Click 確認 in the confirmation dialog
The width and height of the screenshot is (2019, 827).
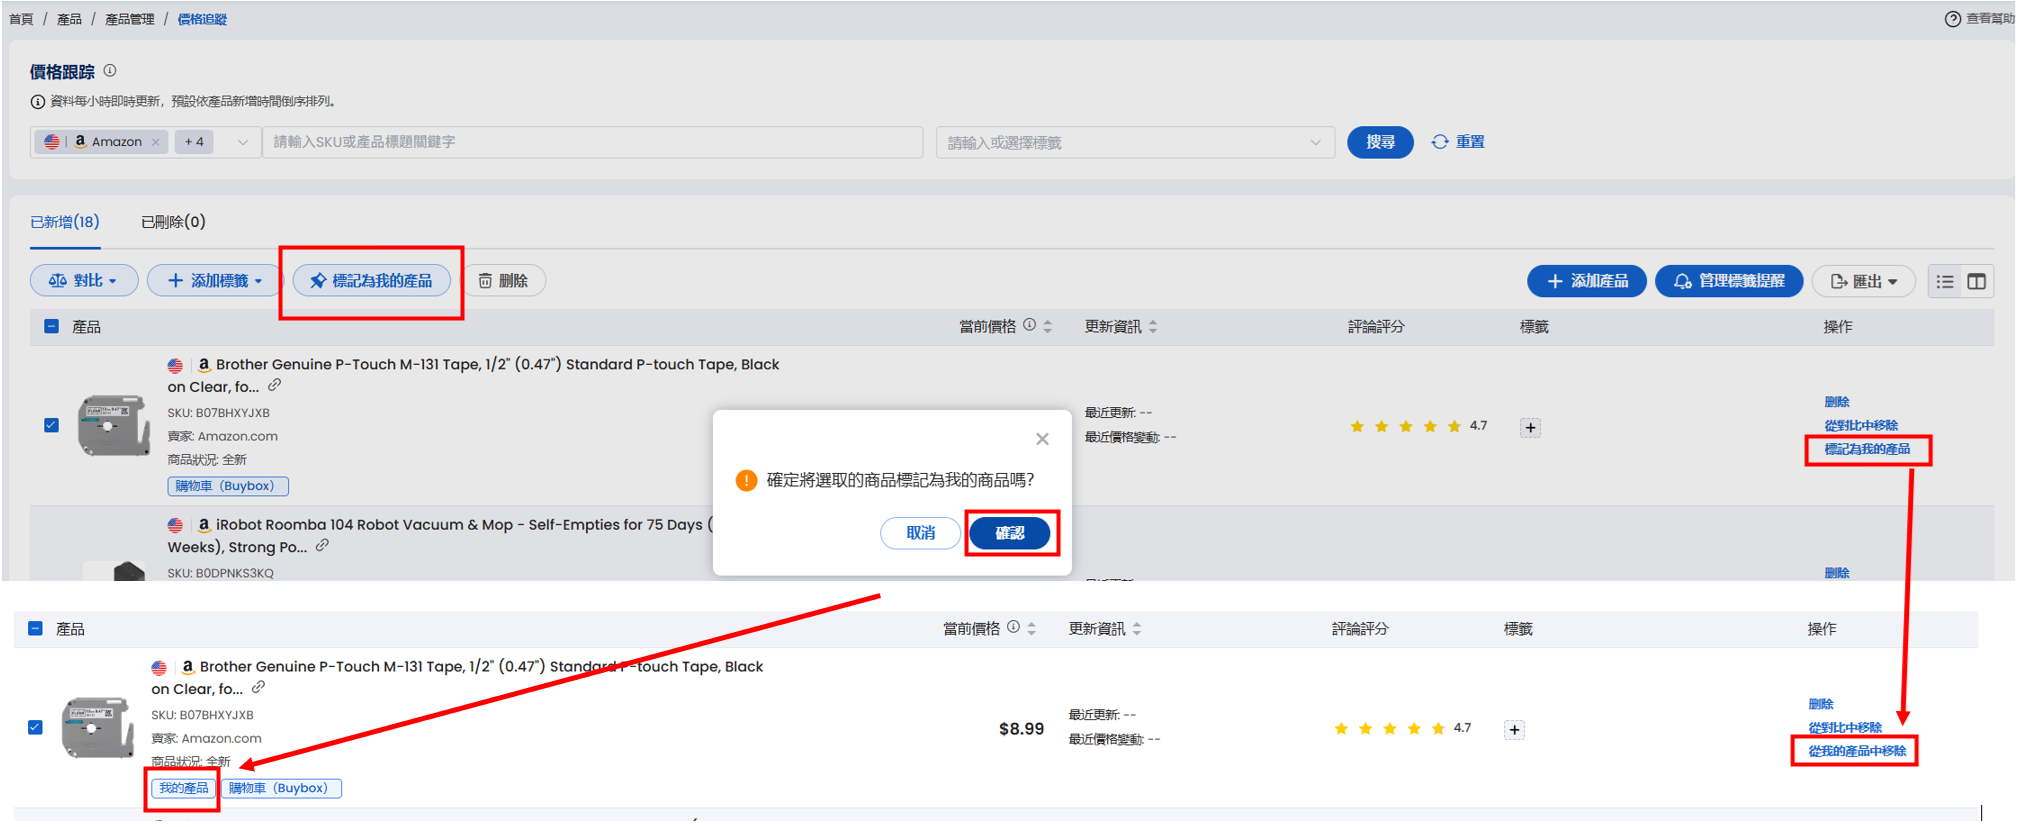pyautogui.click(x=1010, y=533)
